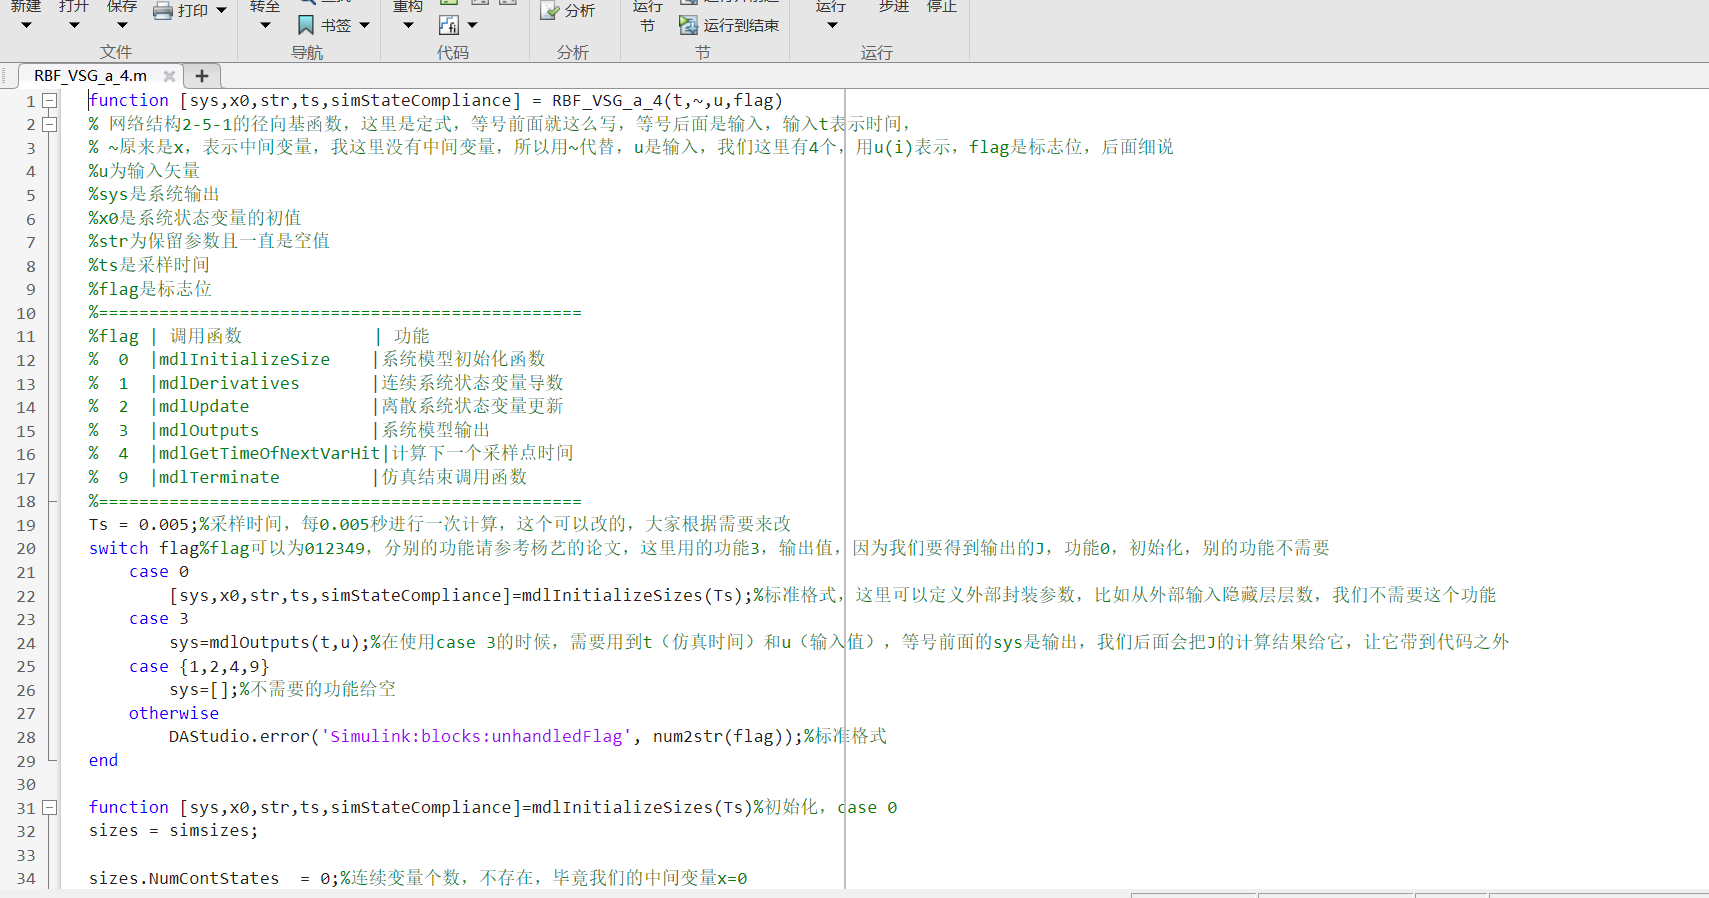Expand the Print (打印) dropdown arrow

(221, 10)
